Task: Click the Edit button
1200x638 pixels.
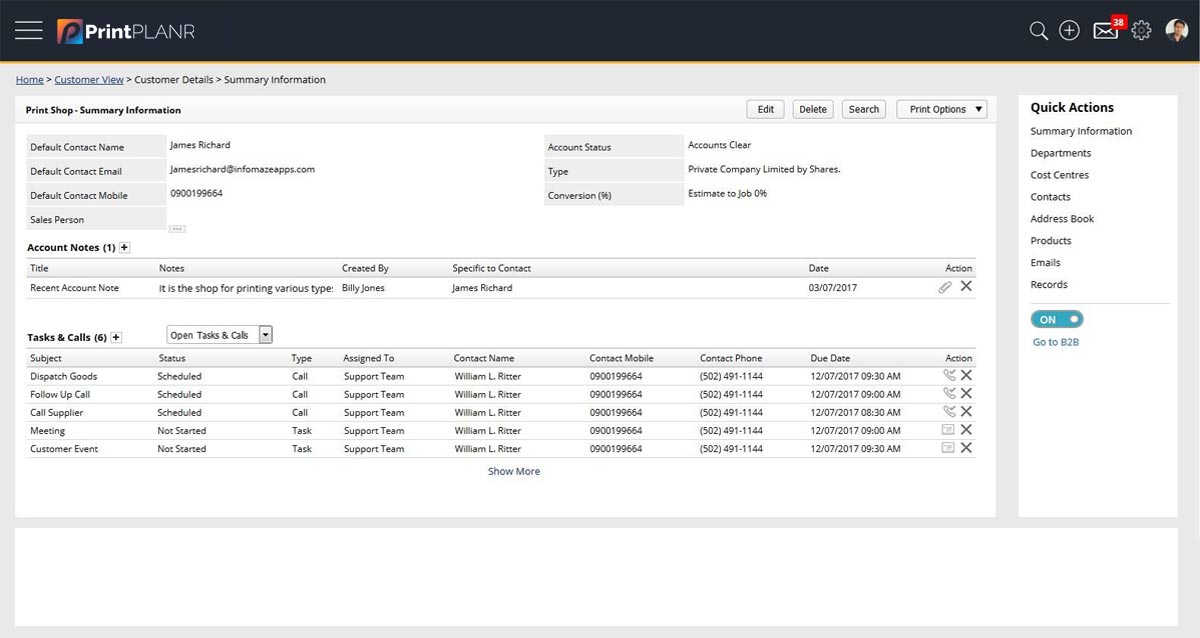Action: [766, 109]
